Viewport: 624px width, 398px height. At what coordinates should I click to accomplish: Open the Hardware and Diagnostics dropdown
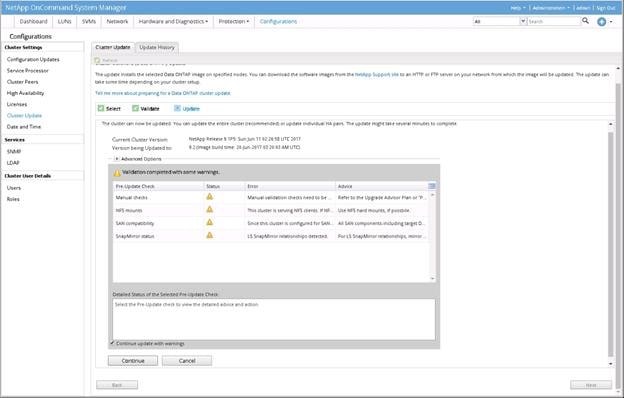pyautogui.click(x=173, y=21)
